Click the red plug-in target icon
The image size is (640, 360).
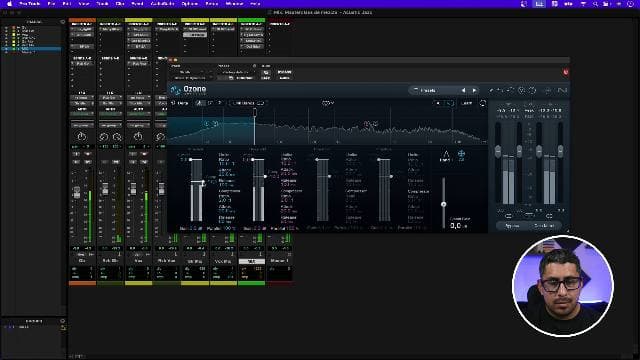(566, 72)
